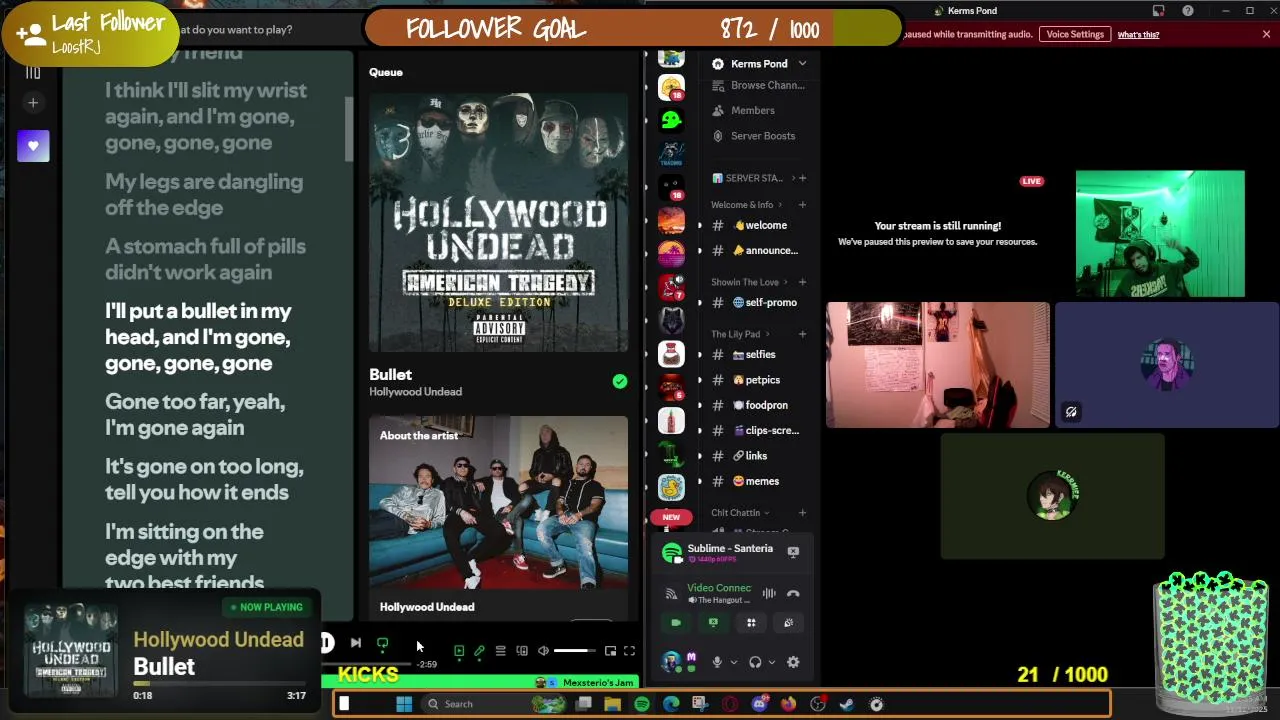1280x720 pixels.
Task: Open headphones output options dropdown
Action: [771, 662]
